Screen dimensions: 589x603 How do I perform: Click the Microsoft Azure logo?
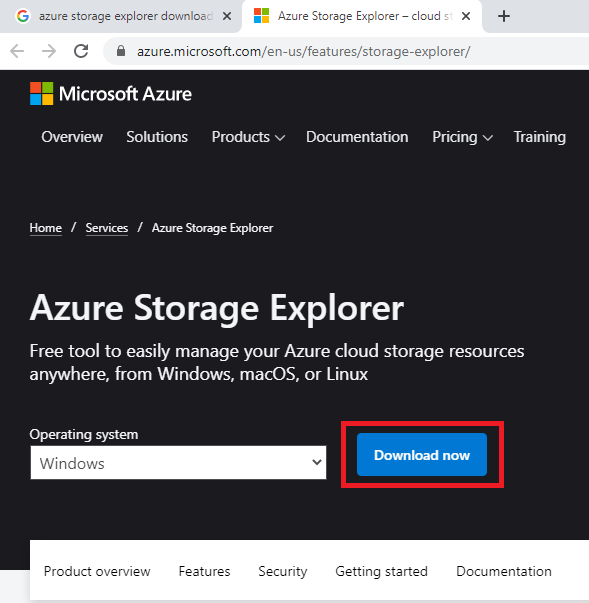(x=111, y=93)
